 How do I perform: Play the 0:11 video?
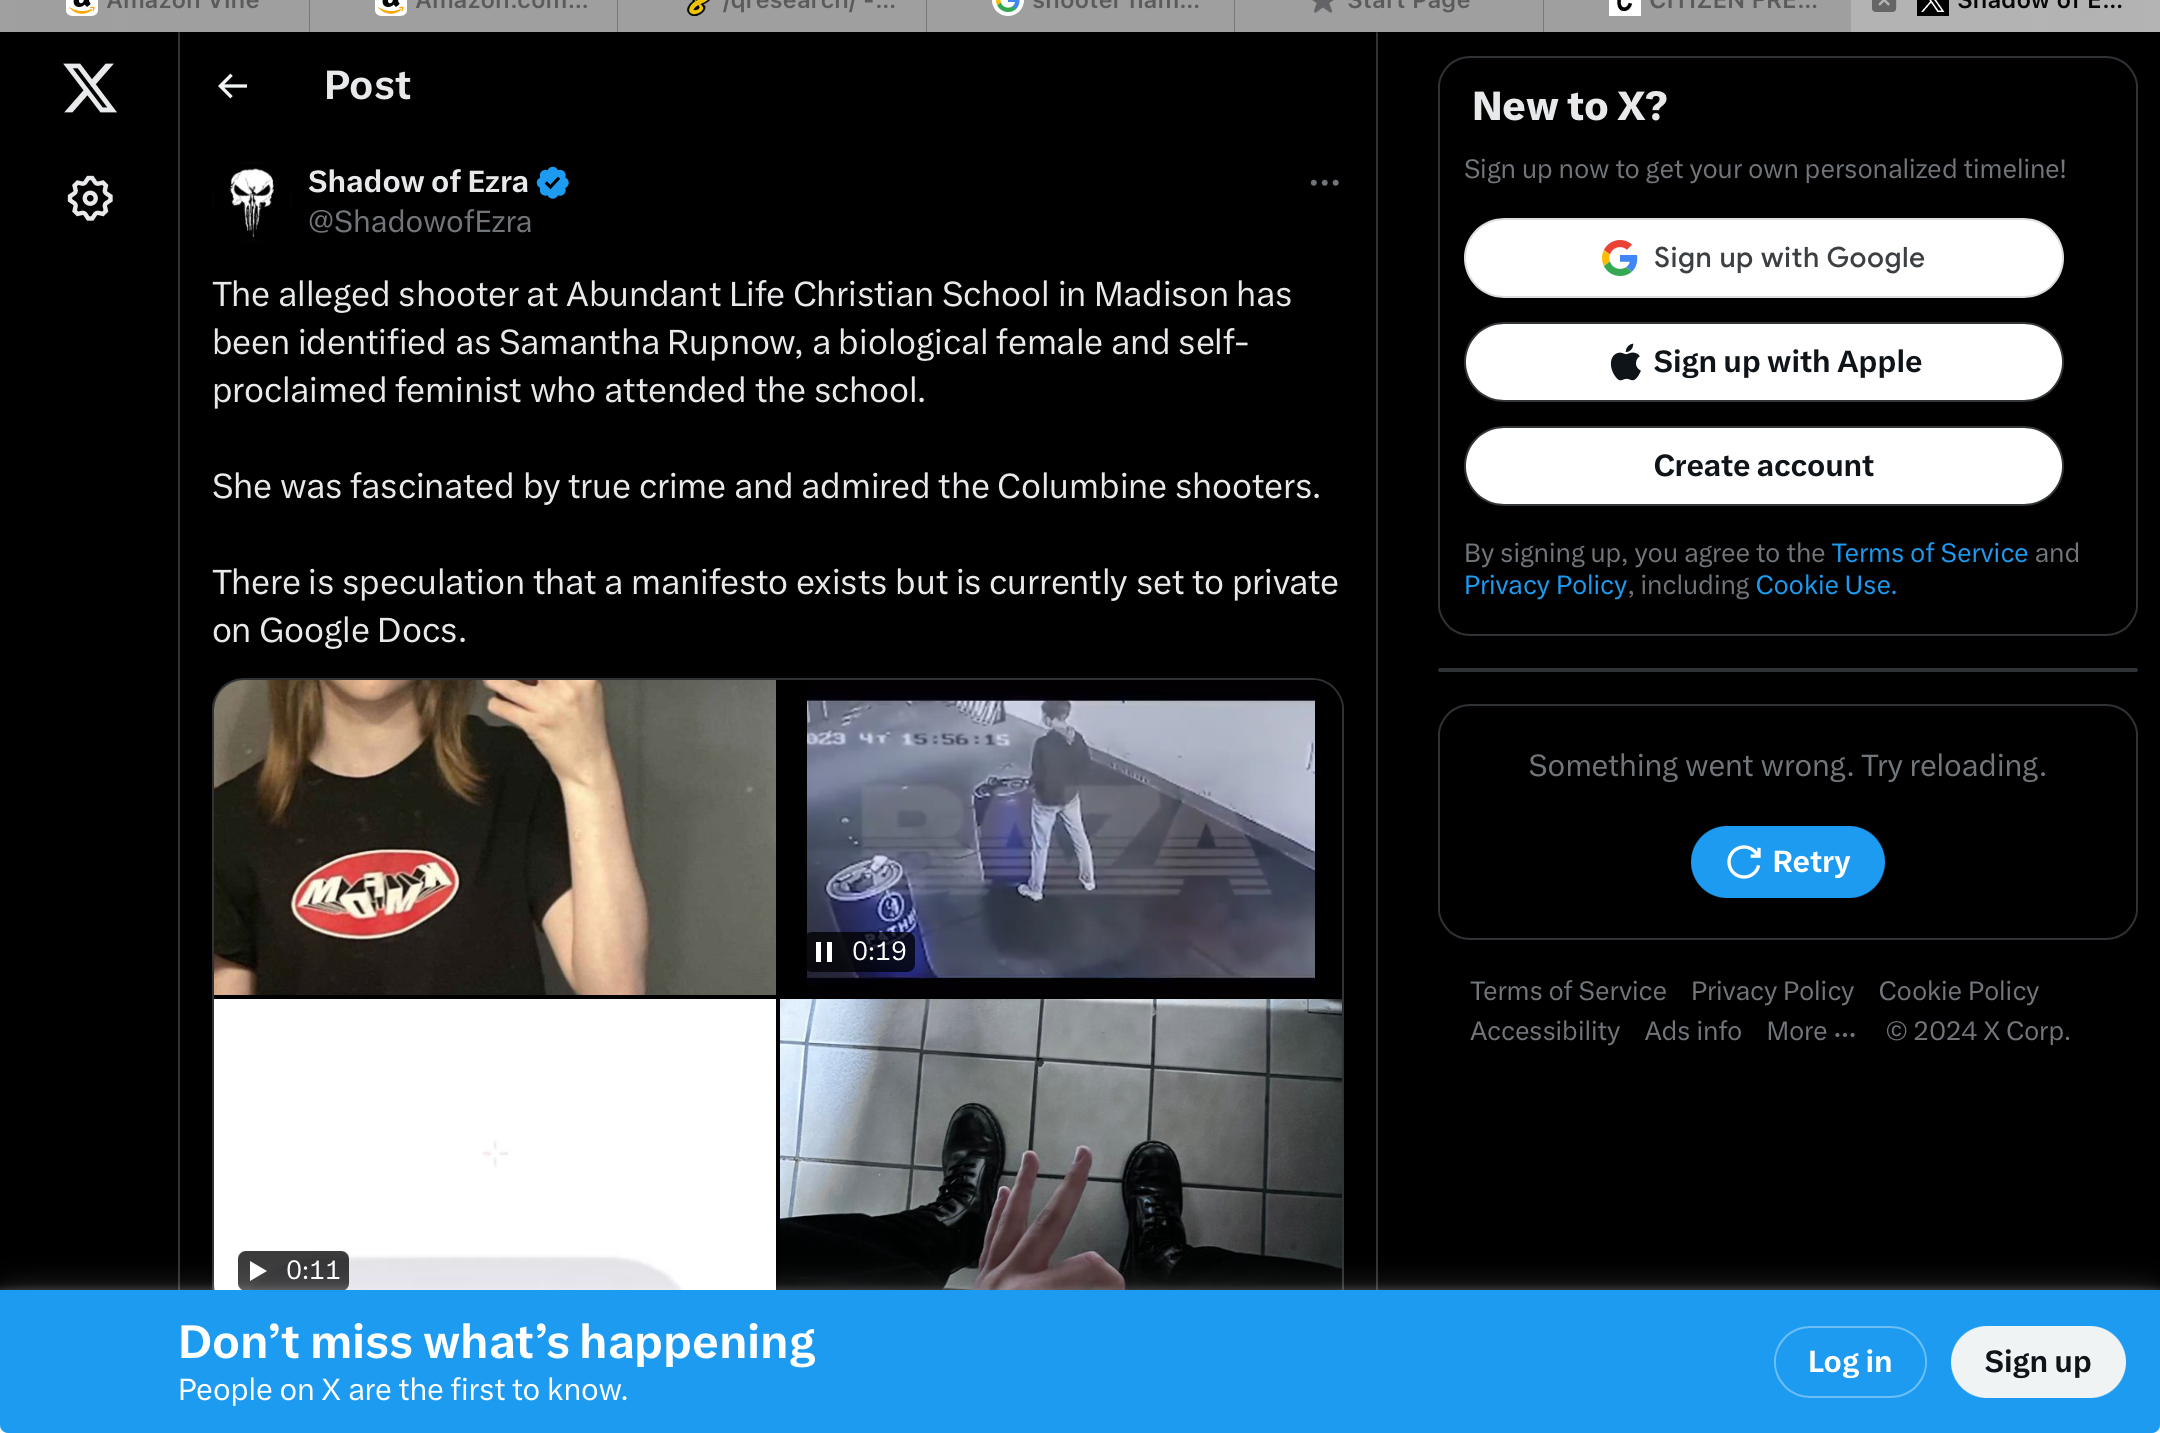point(259,1270)
